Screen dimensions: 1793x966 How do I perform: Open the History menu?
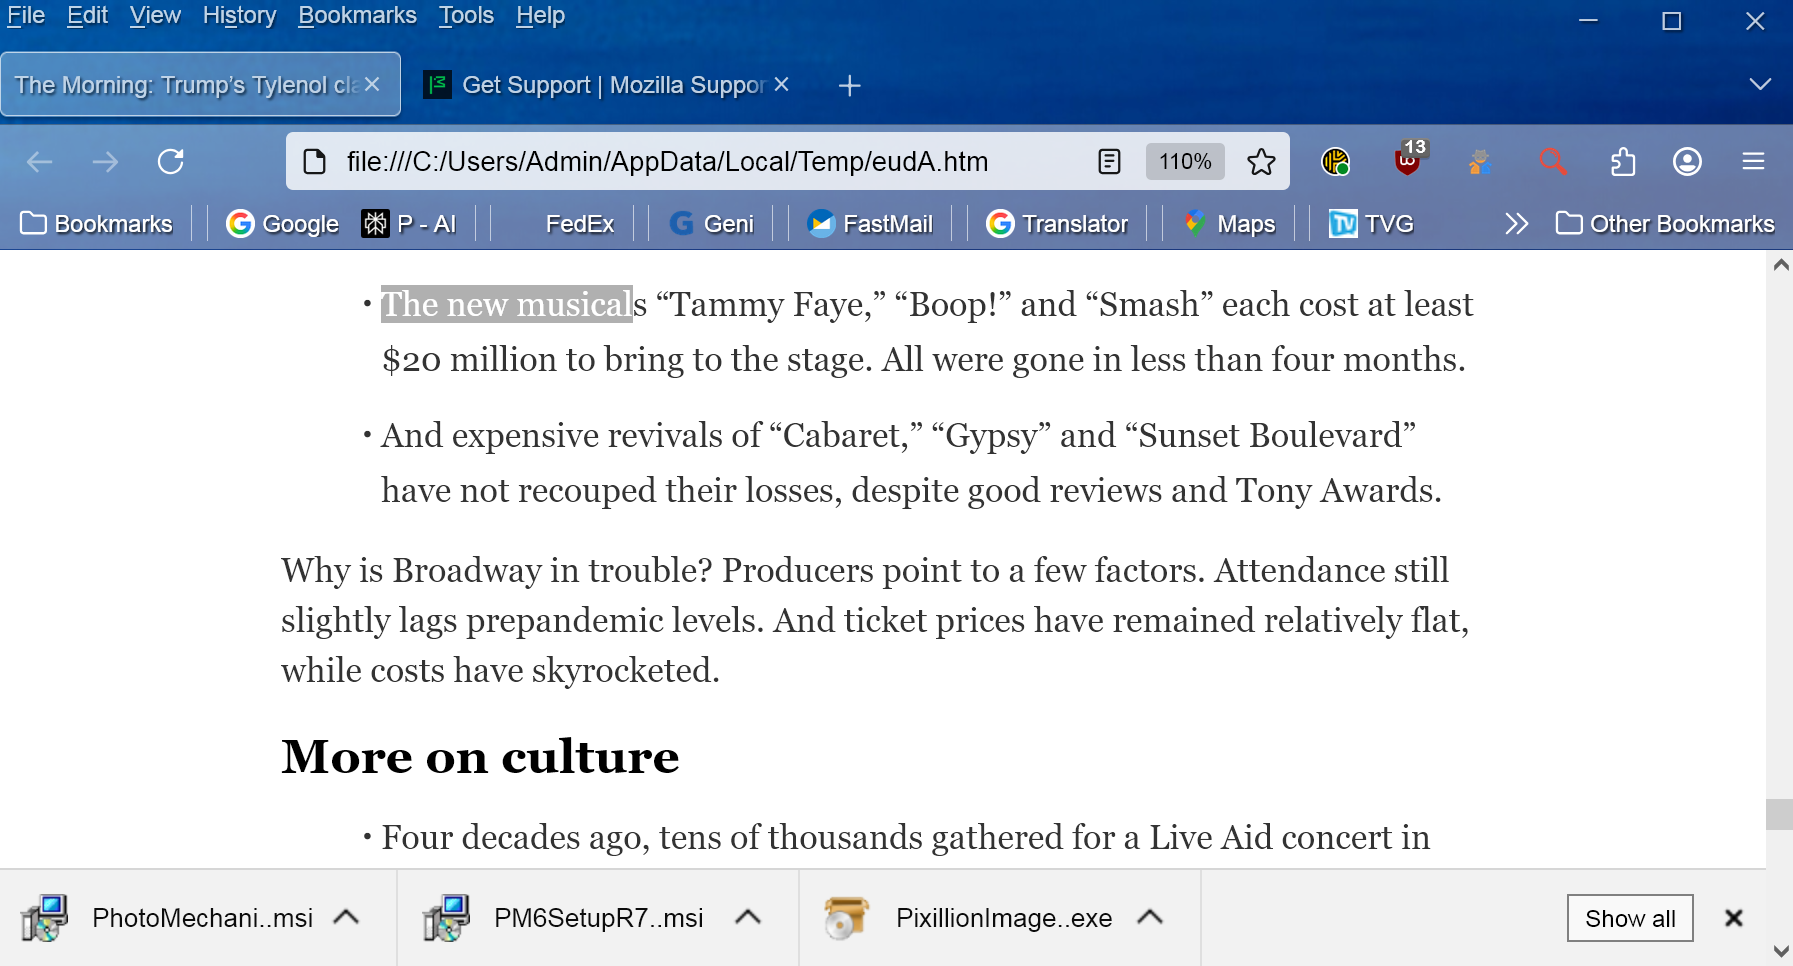(240, 16)
